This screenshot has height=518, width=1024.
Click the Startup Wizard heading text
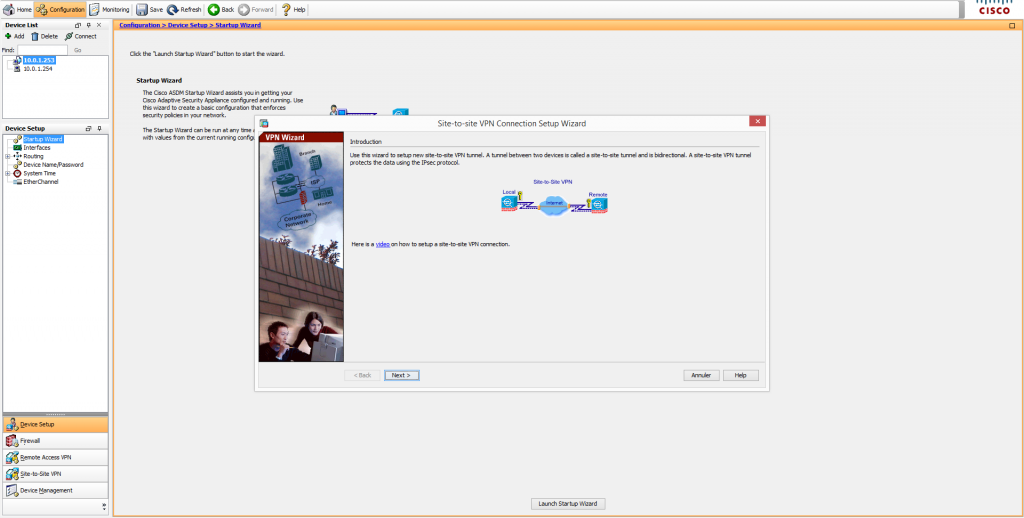click(159, 80)
